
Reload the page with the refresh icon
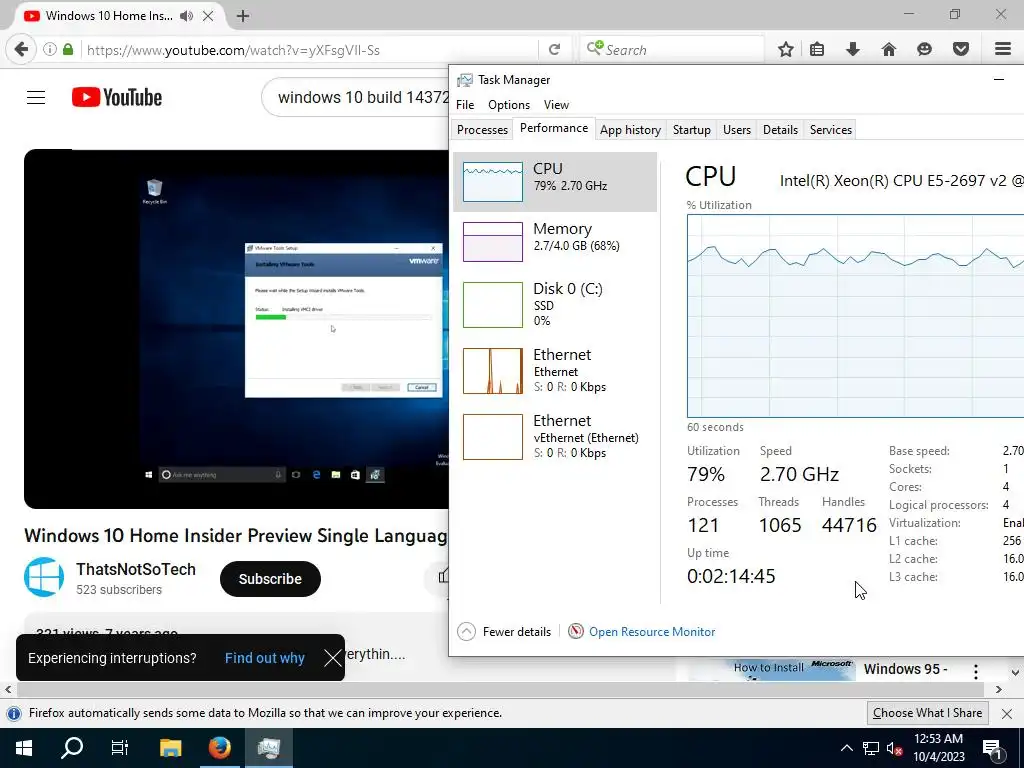tap(554, 50)
